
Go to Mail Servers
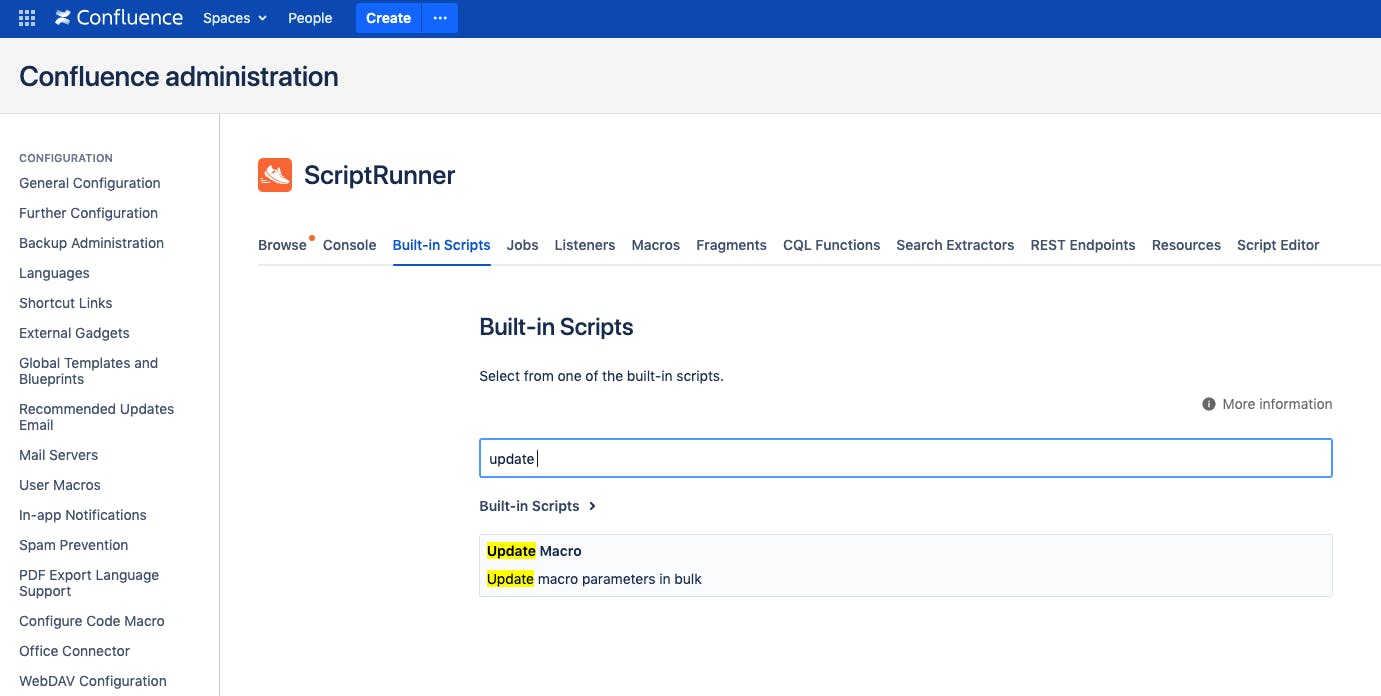click(x=59, y=455)
